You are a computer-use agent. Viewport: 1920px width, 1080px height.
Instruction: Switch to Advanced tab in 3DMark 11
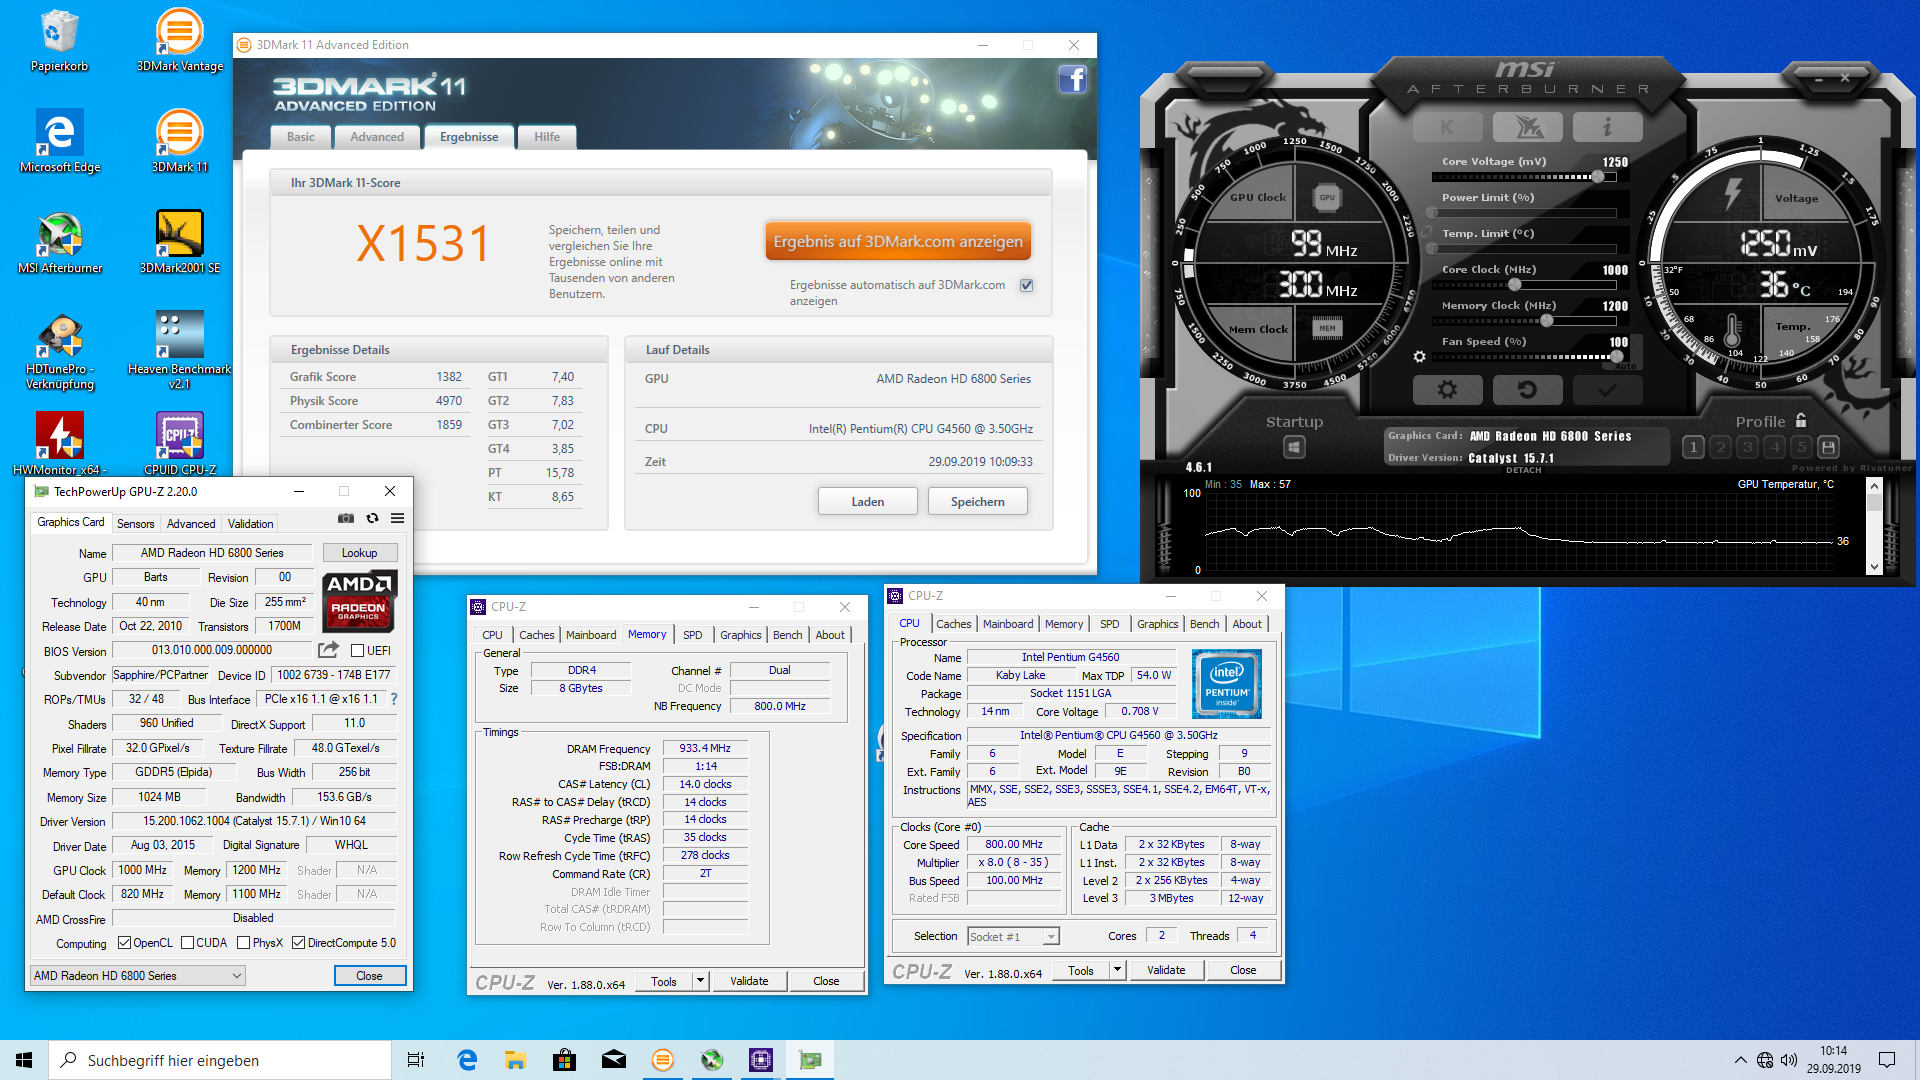click(377, 137)
